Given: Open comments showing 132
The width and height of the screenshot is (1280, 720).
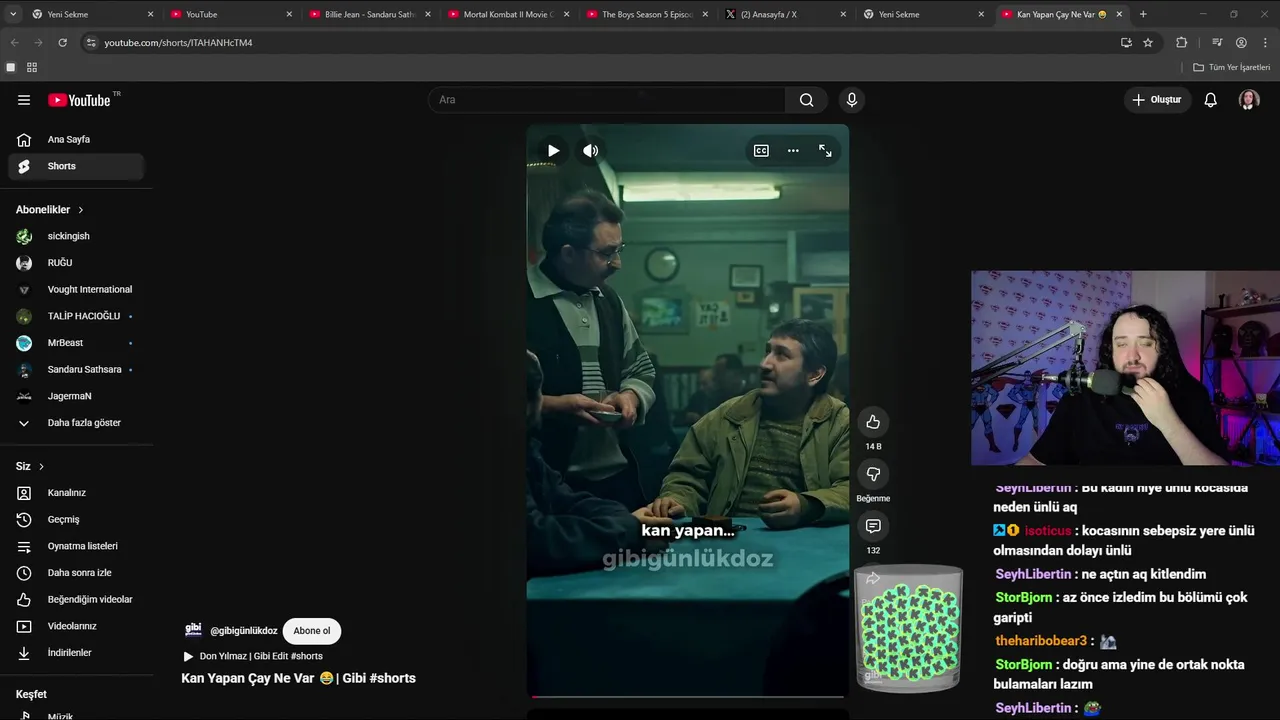Looking at the screenshot, I should (x=873, y=526).
